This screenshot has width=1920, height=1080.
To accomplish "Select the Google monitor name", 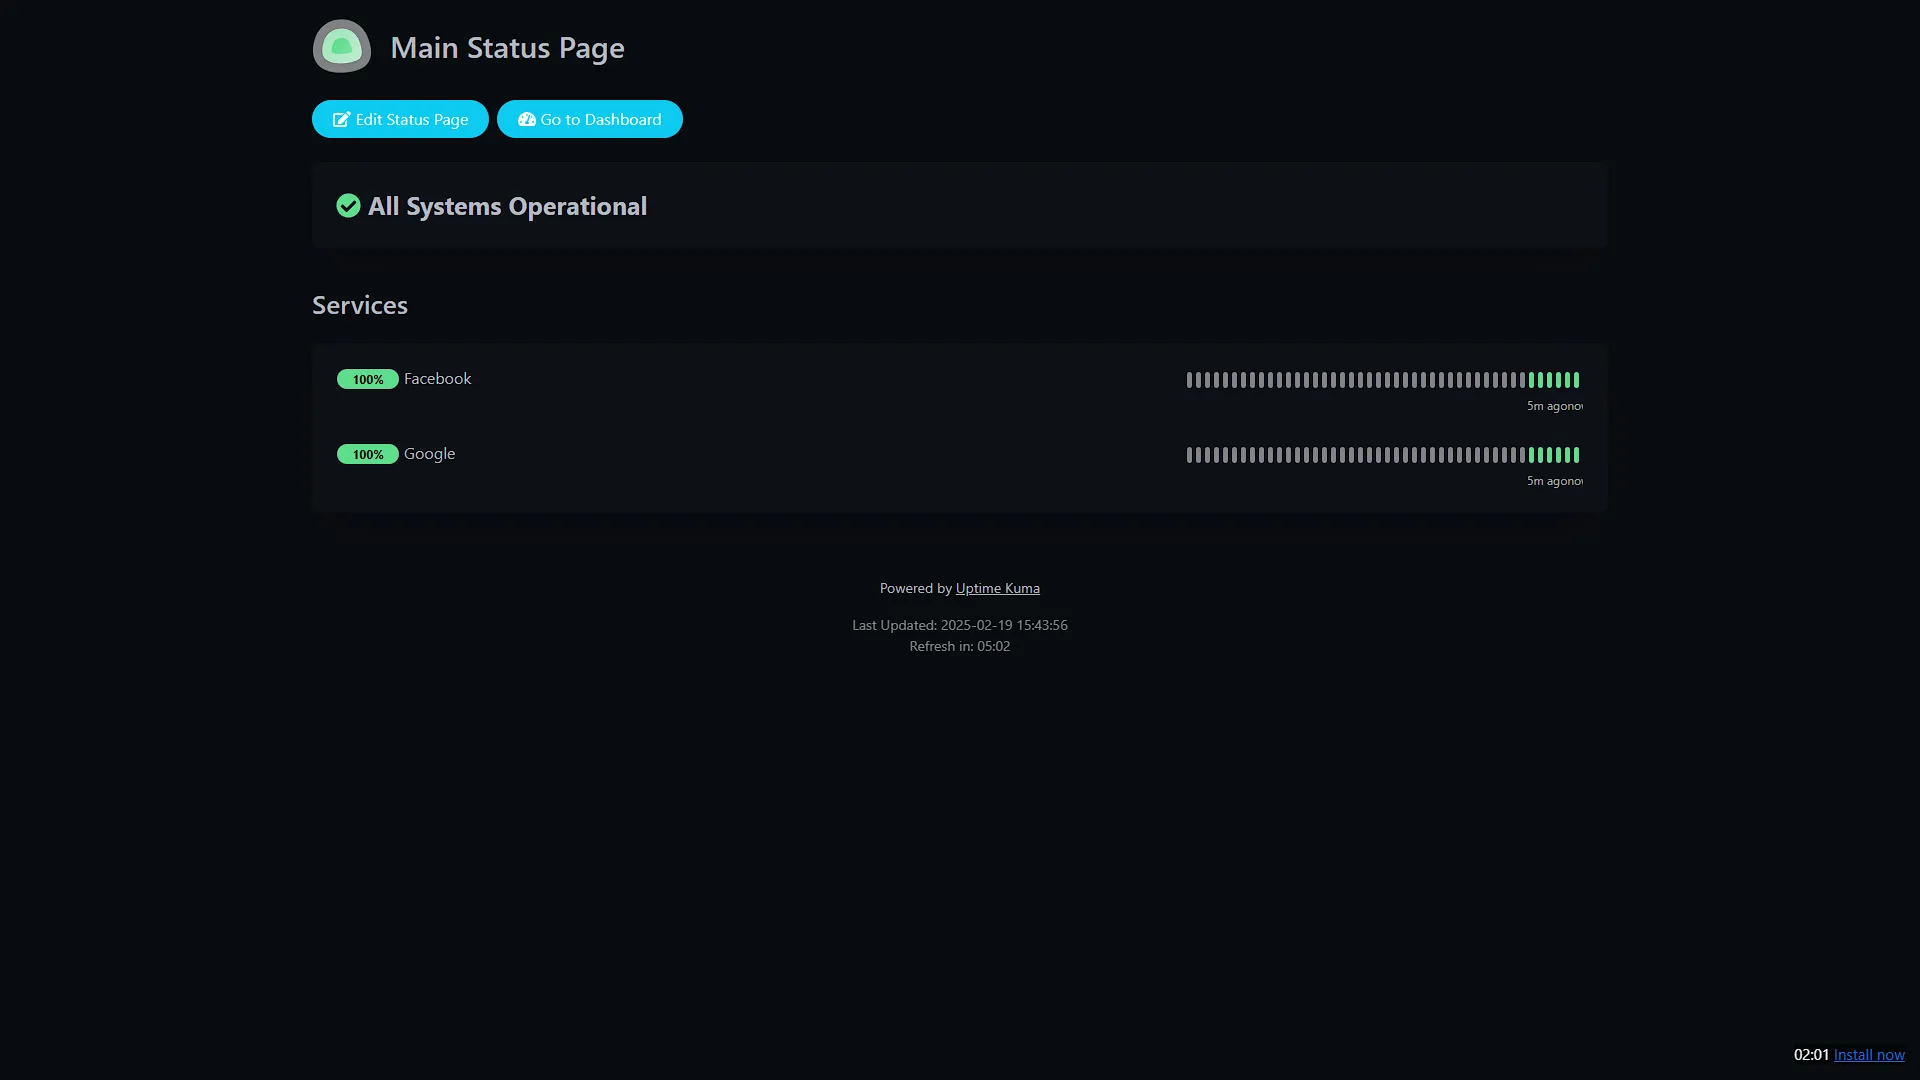I will pyautogui.click(x=429, y=454).
